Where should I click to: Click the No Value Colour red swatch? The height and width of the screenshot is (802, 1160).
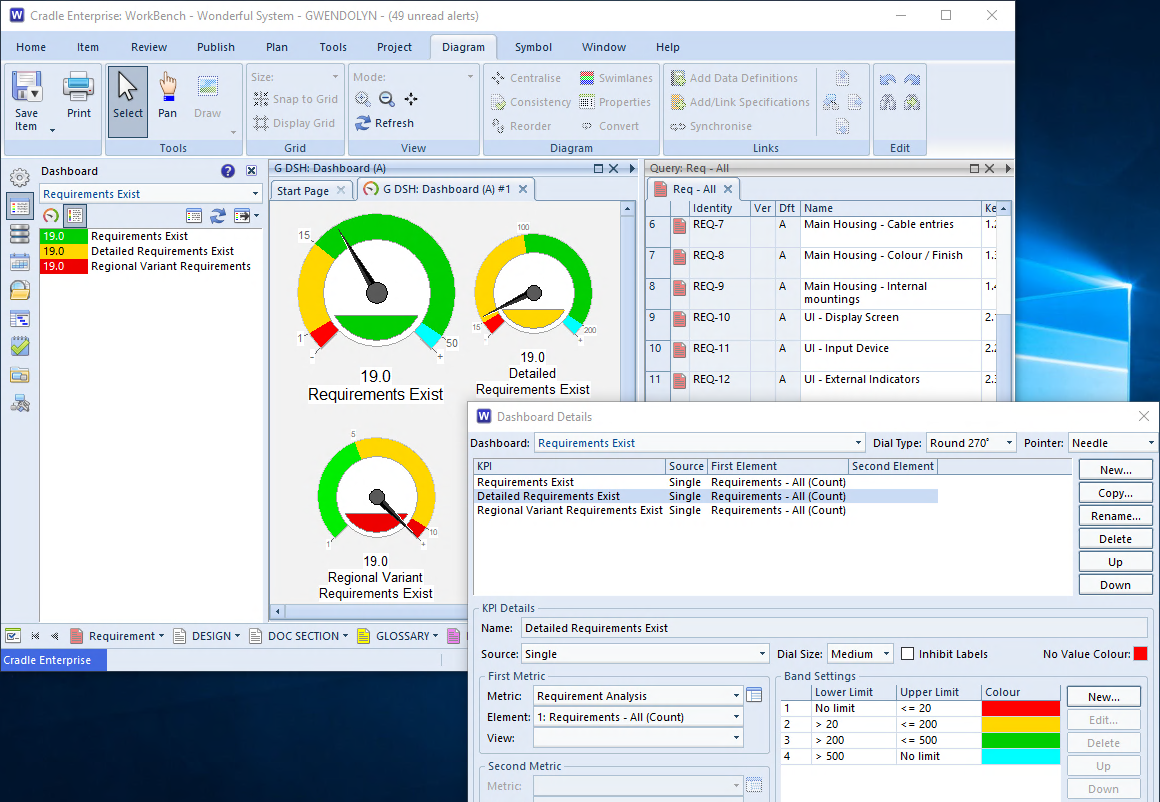point(1140,654)
